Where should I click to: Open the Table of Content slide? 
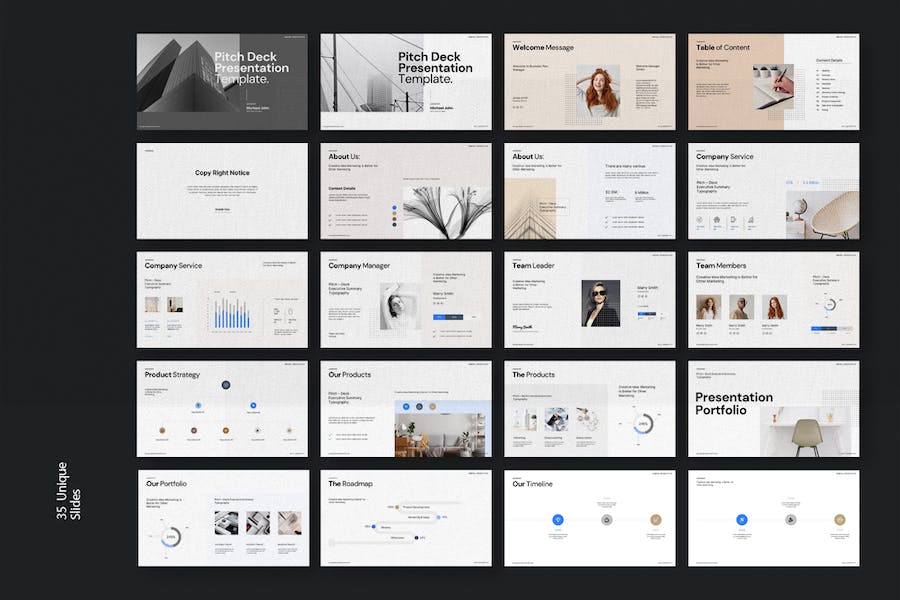773,82
